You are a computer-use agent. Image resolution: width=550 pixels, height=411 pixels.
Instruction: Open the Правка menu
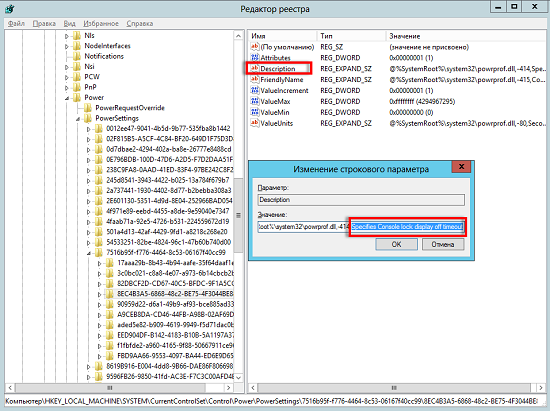pos(44,23)
